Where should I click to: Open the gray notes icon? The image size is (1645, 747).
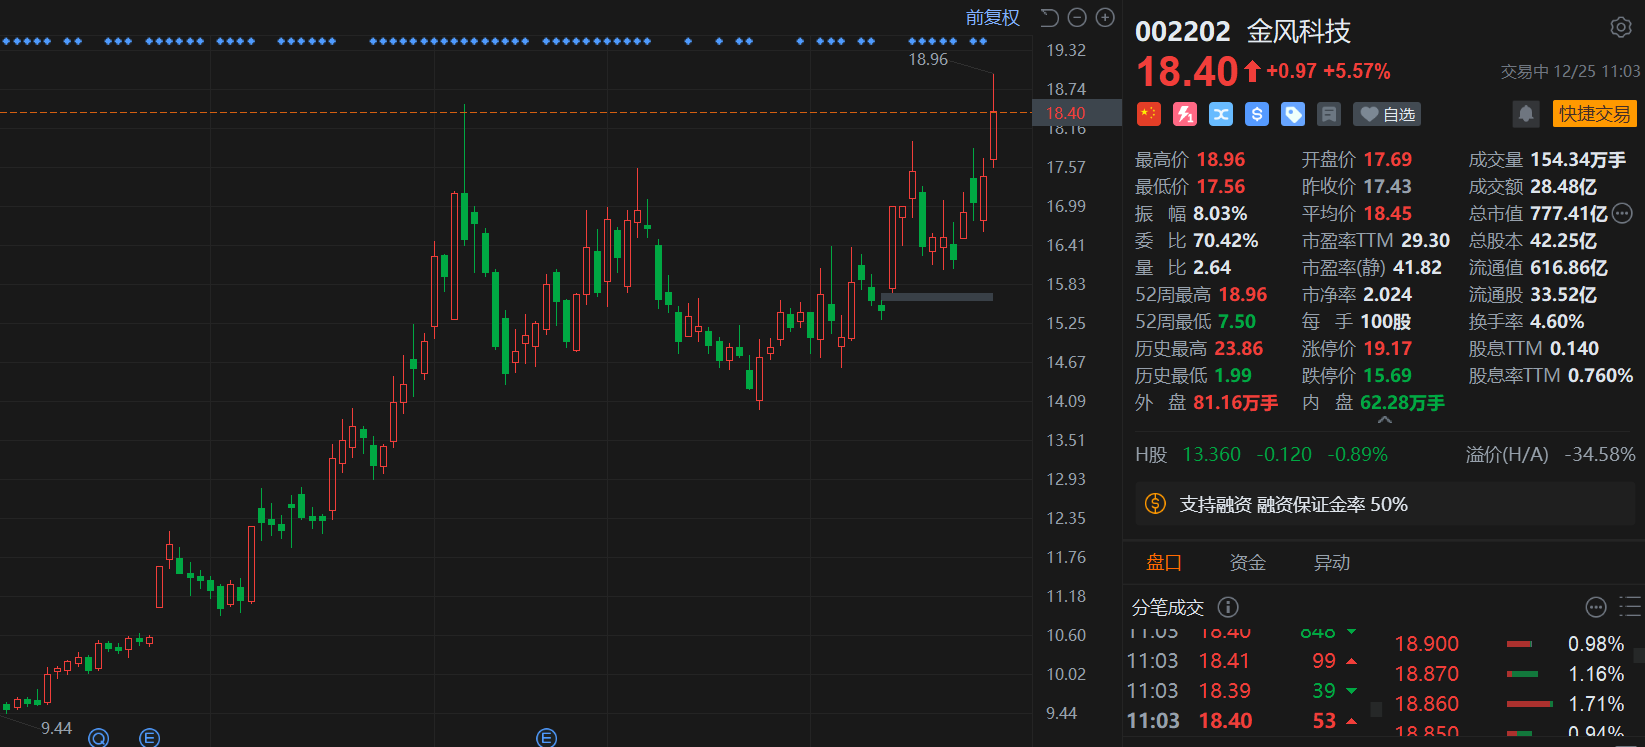pyautogui.click(x=1329, y=114)
